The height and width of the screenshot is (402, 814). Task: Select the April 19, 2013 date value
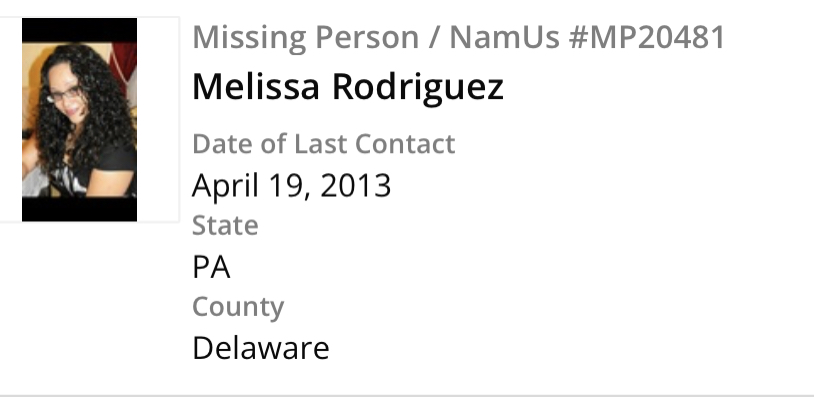[291, 186]
